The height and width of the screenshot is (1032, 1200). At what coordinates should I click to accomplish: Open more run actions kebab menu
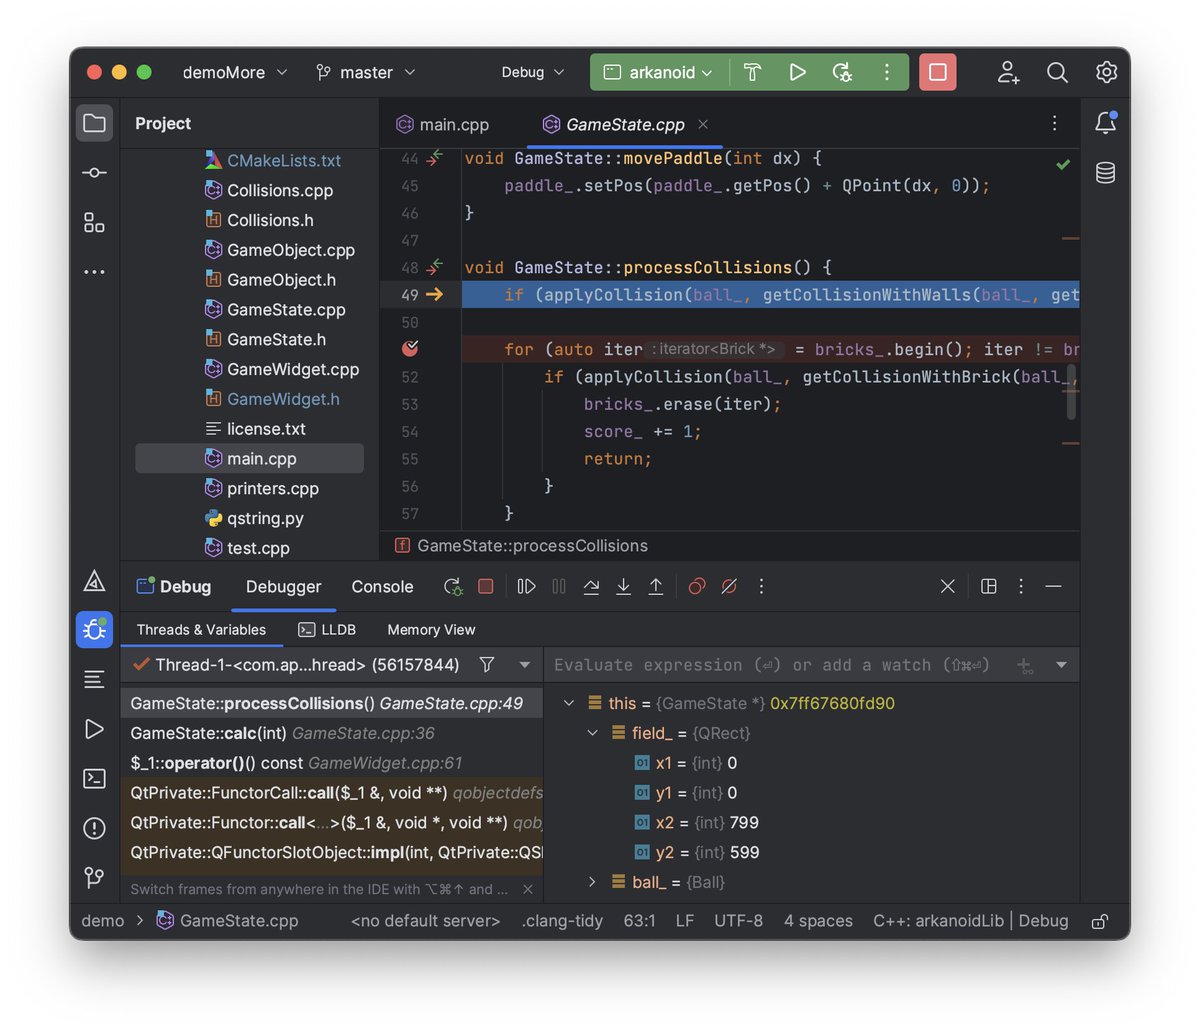pos(886,72)
